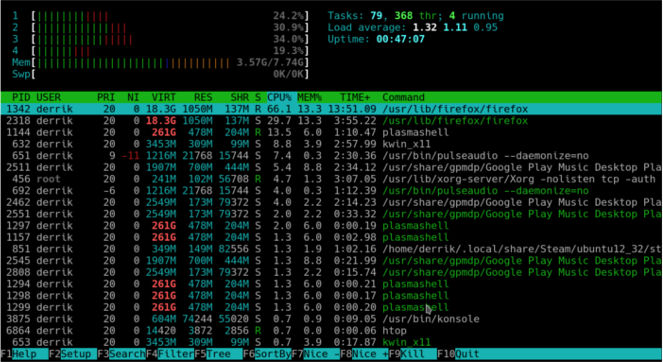This screenshot has height=362, width=663.
Task: Select the gpmdp process PID 2462
Action: click(332, 202)
